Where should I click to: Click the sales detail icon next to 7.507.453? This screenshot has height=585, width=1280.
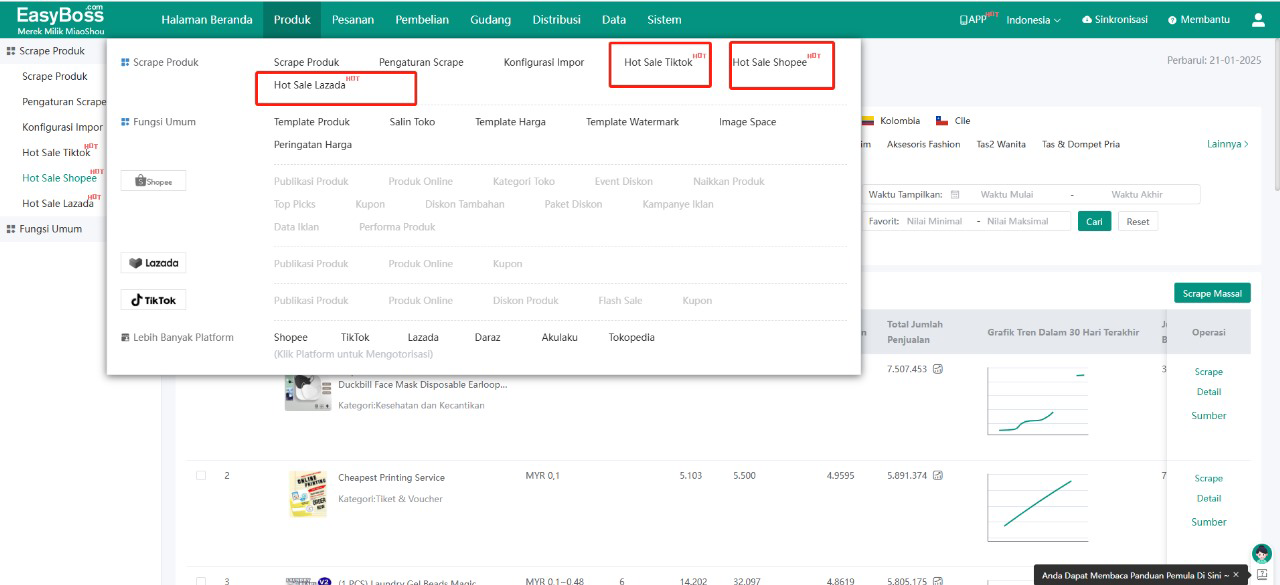pyautogui.click(x=938, y=369)
